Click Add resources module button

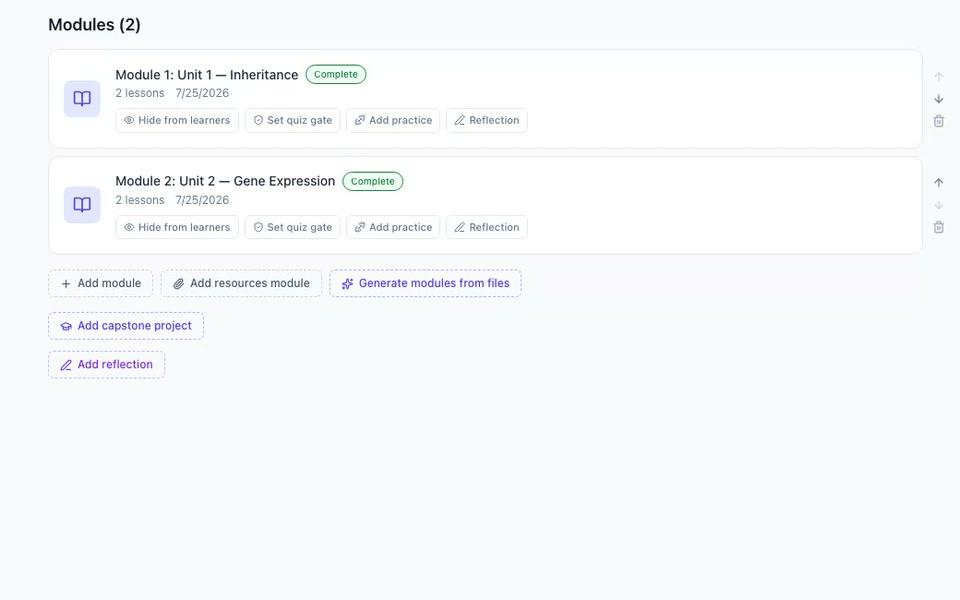[241, 283]
